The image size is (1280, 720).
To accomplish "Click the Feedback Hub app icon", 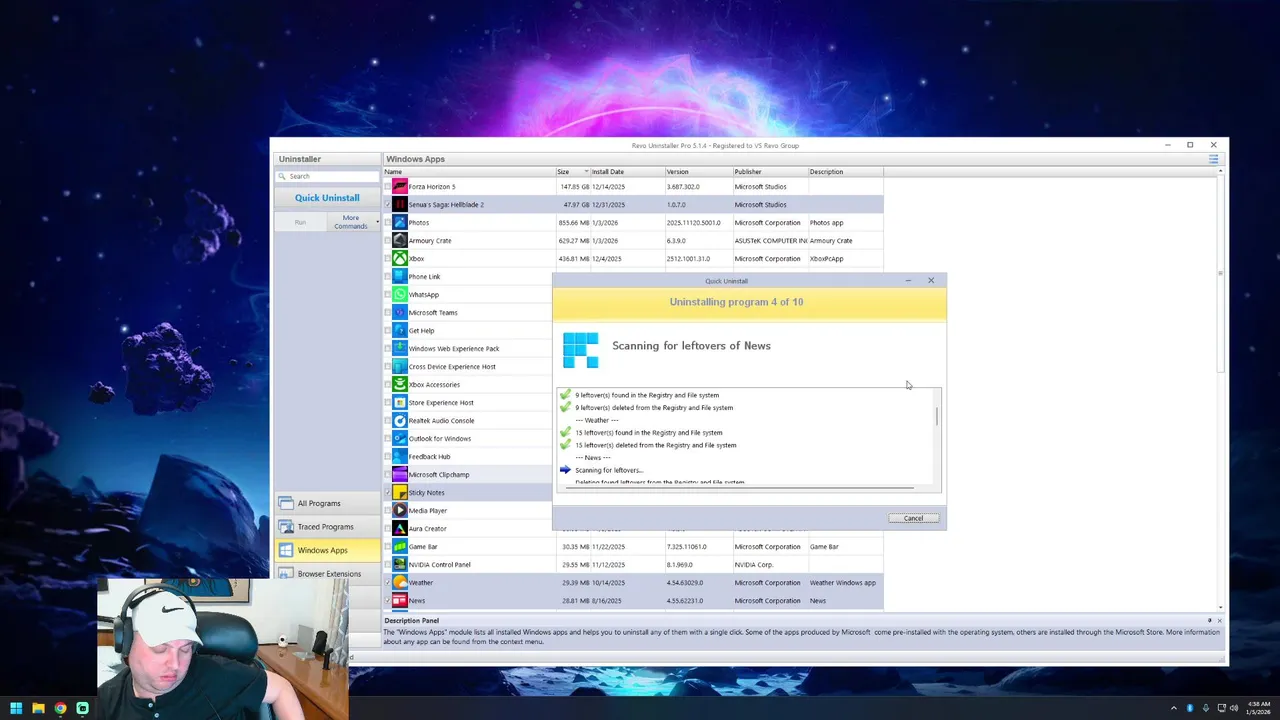I will pyautogui.click(x=400, y=457).
